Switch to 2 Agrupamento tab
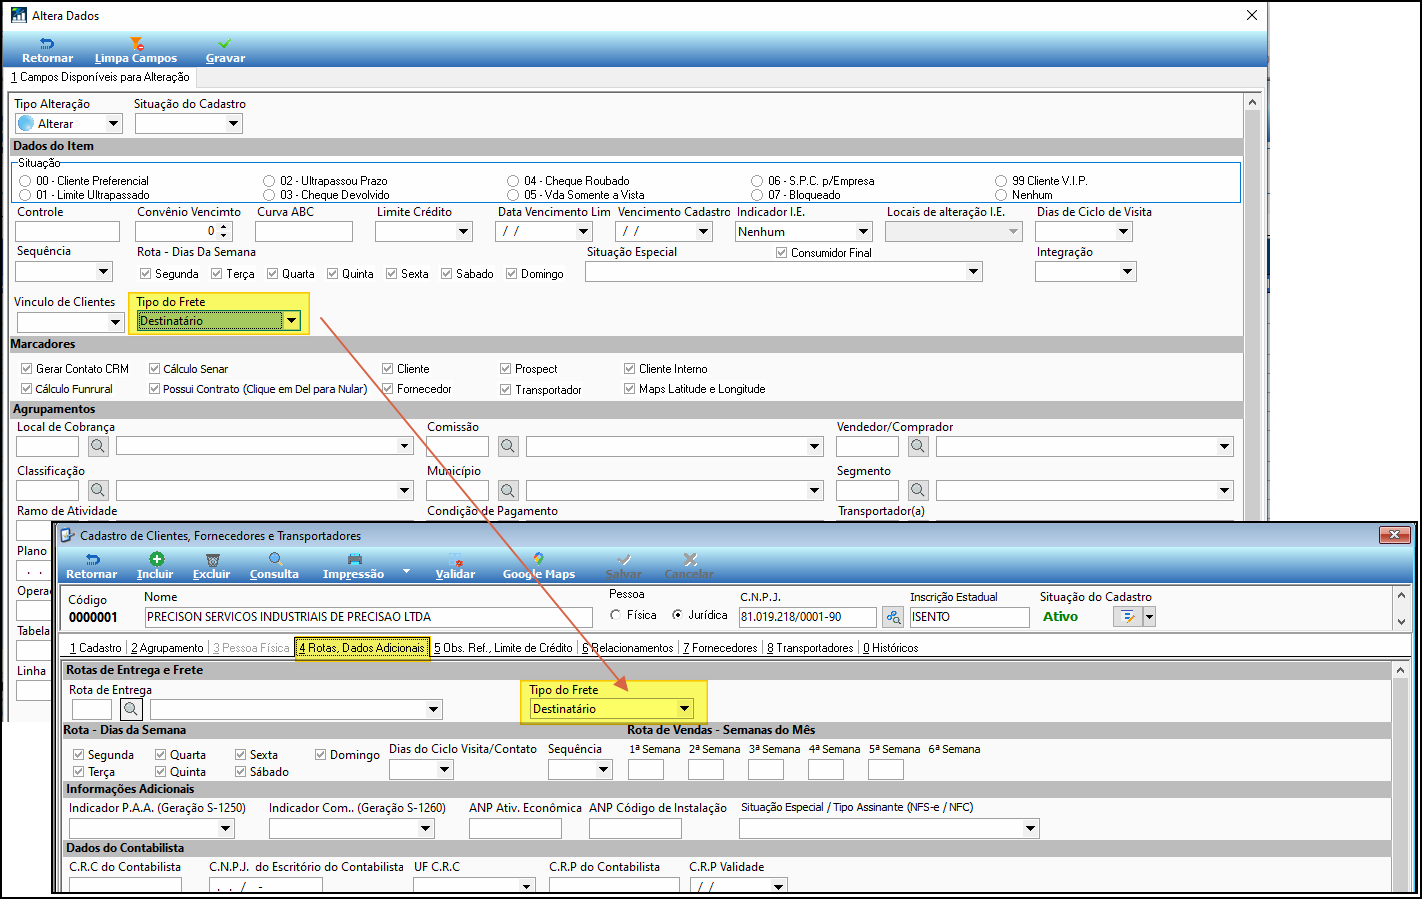Image resolution: width=1422 pixels, height=899 pixels. [x=167, y=648]
